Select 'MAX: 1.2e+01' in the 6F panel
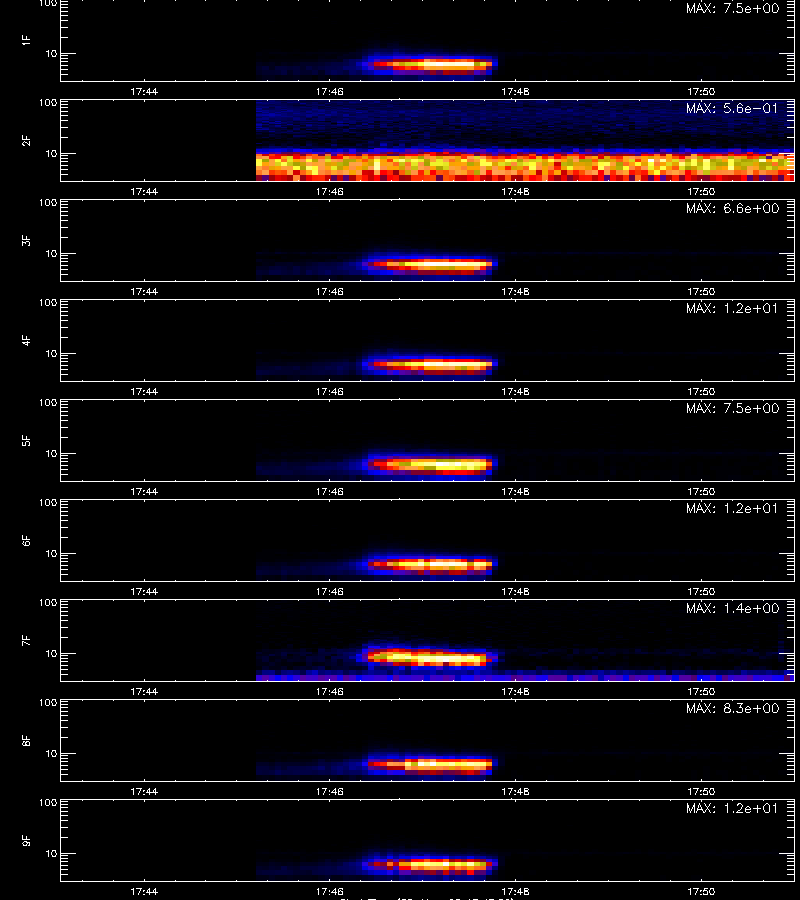Screen dimensions: 800x900 [x=732, y=508]
